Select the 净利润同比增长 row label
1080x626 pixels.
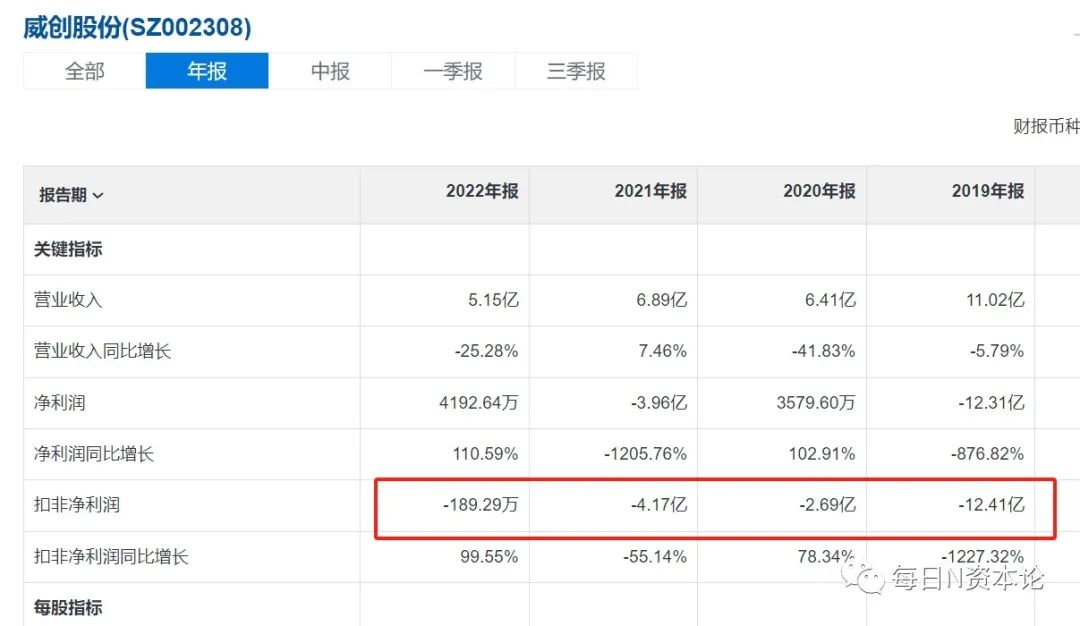(94, 454)
